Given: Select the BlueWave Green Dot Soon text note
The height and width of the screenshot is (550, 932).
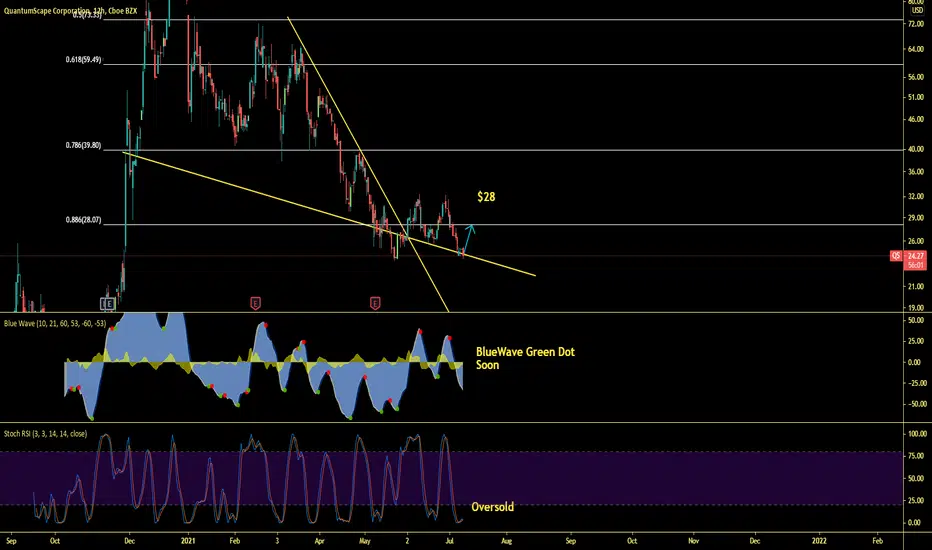Looking at the screenshot, I should (x=525, y=359).
